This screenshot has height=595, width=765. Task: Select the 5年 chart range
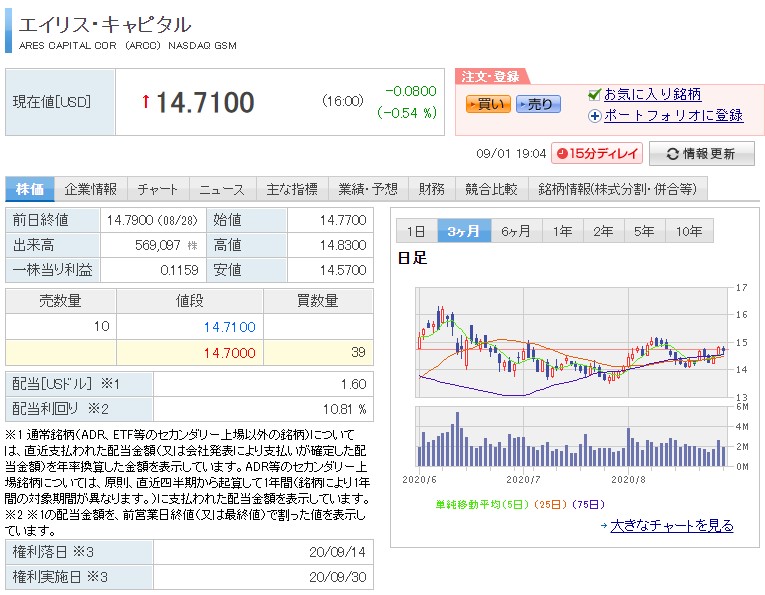pyautogui.click(x=644, y=231)
